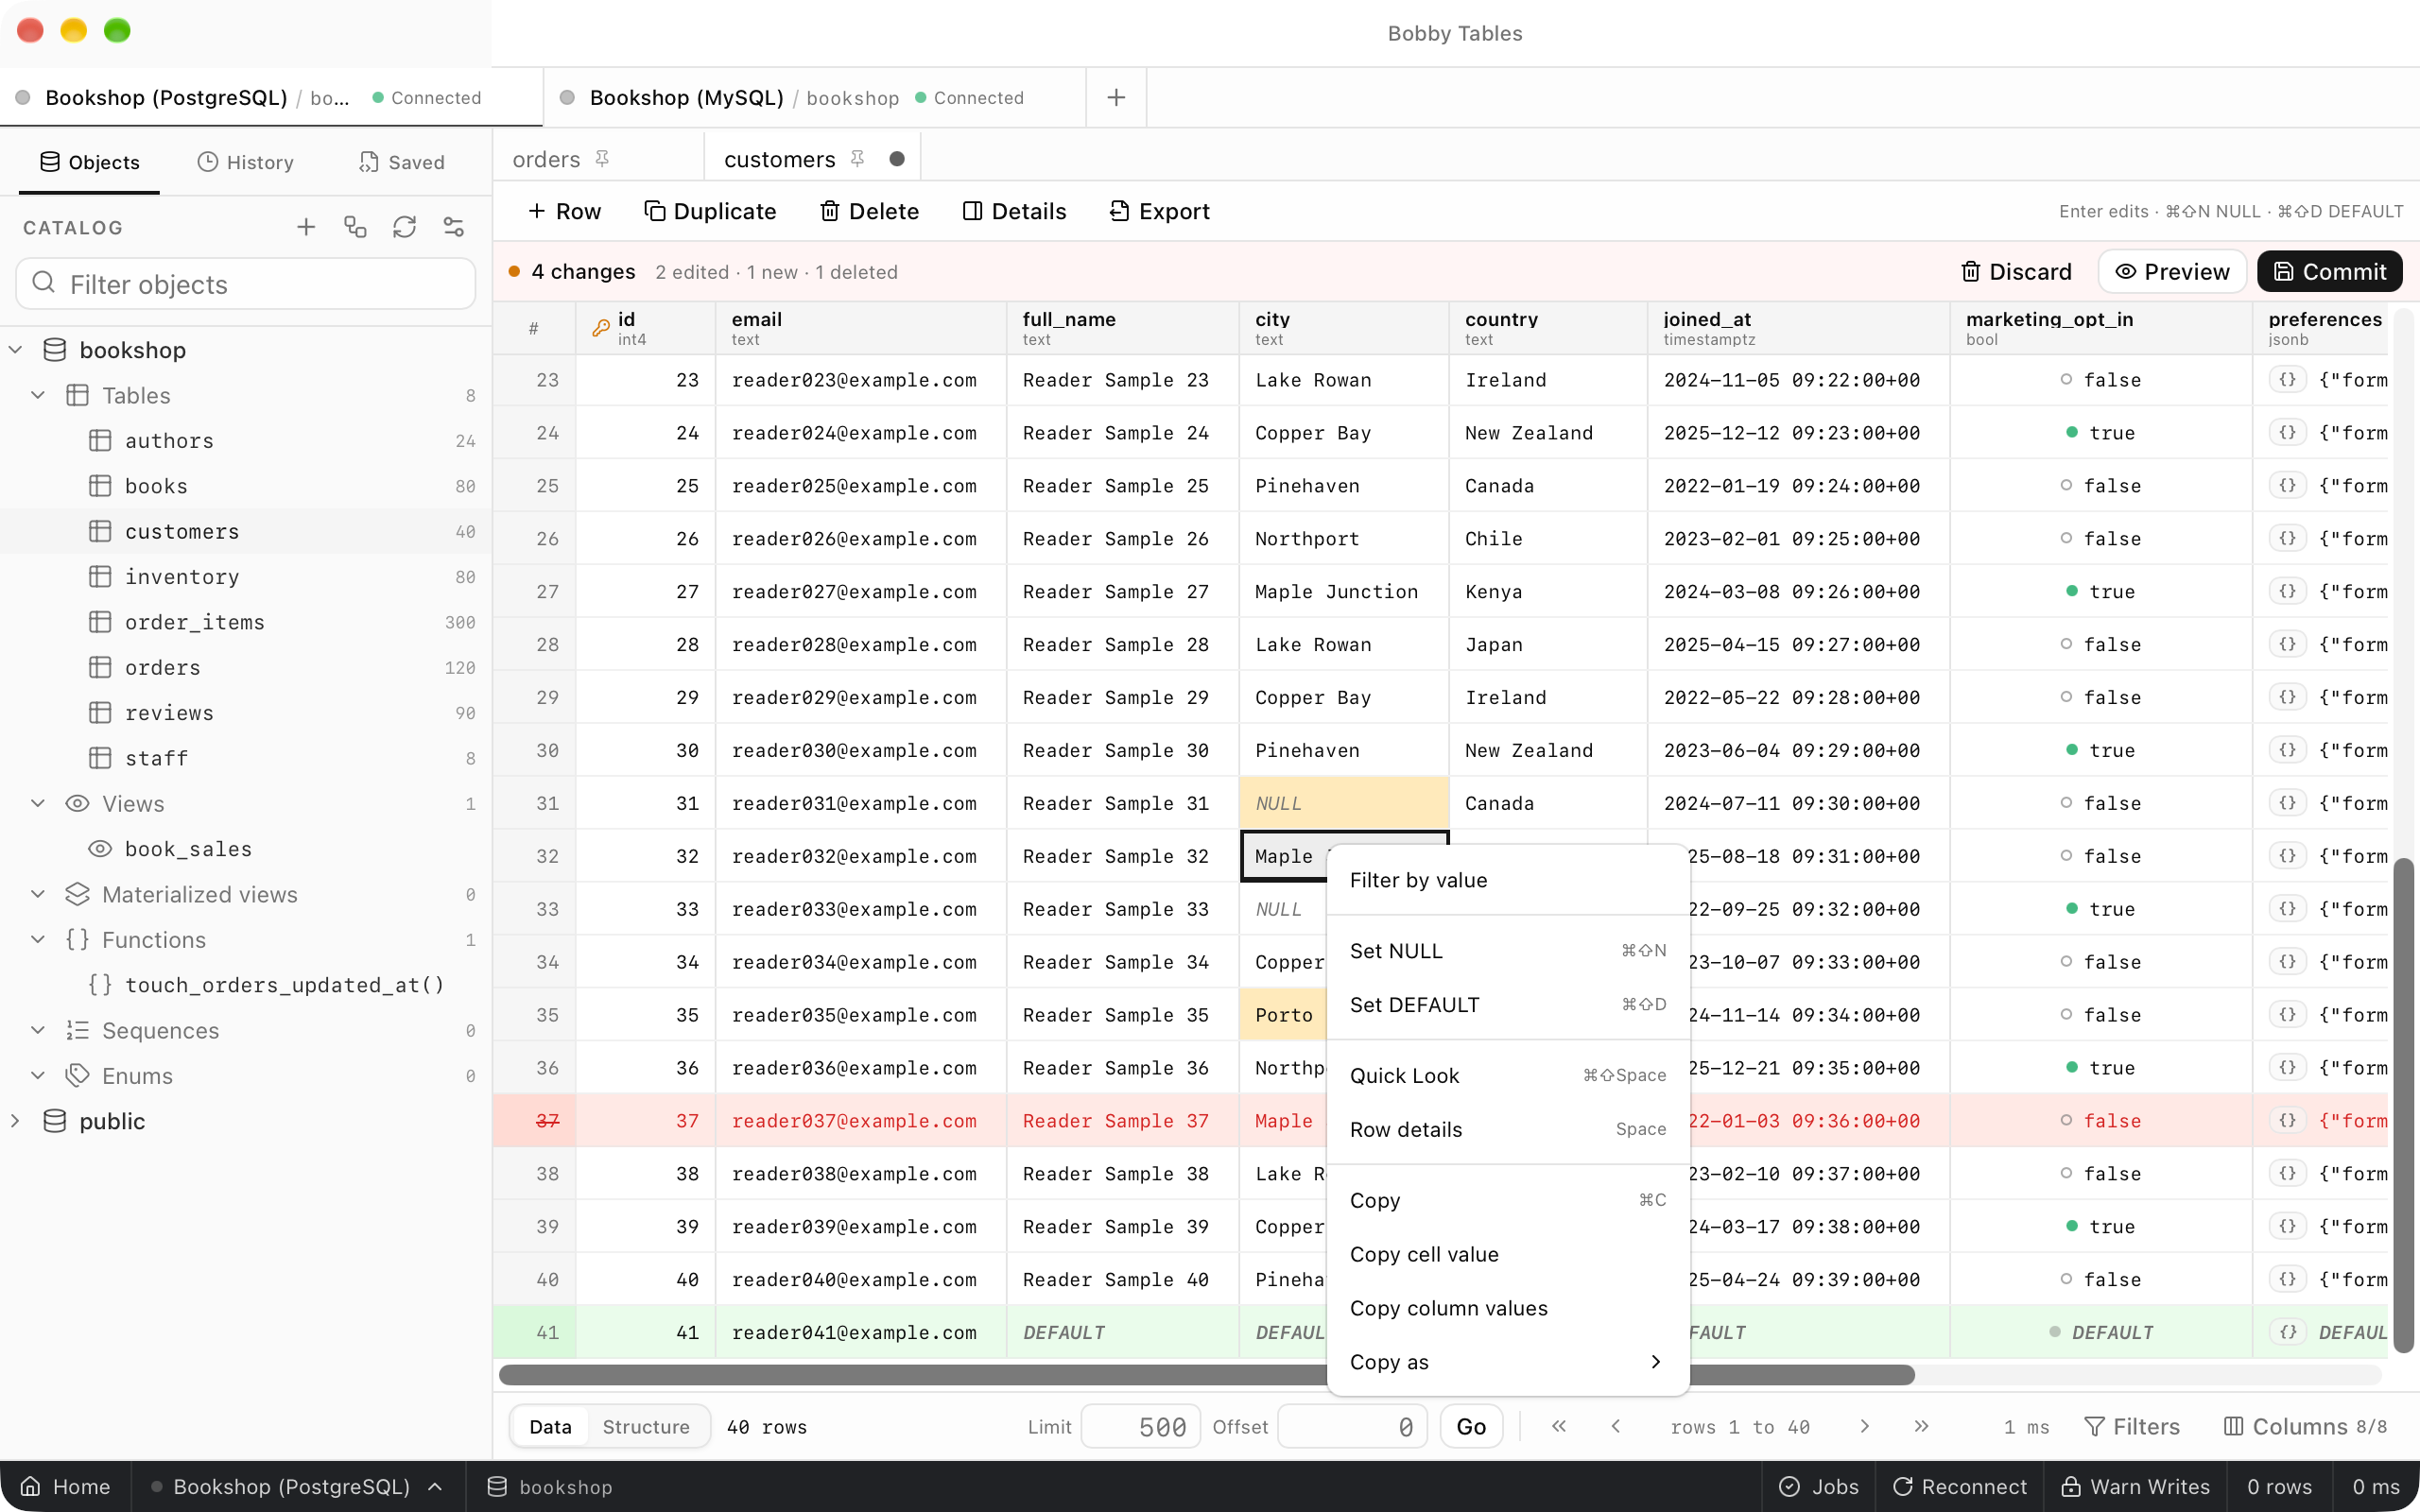Click the book_sales view eye icon
The width and height of the screenshot is (2420, 1512).
pyautogui.click(x=100, y=849)
